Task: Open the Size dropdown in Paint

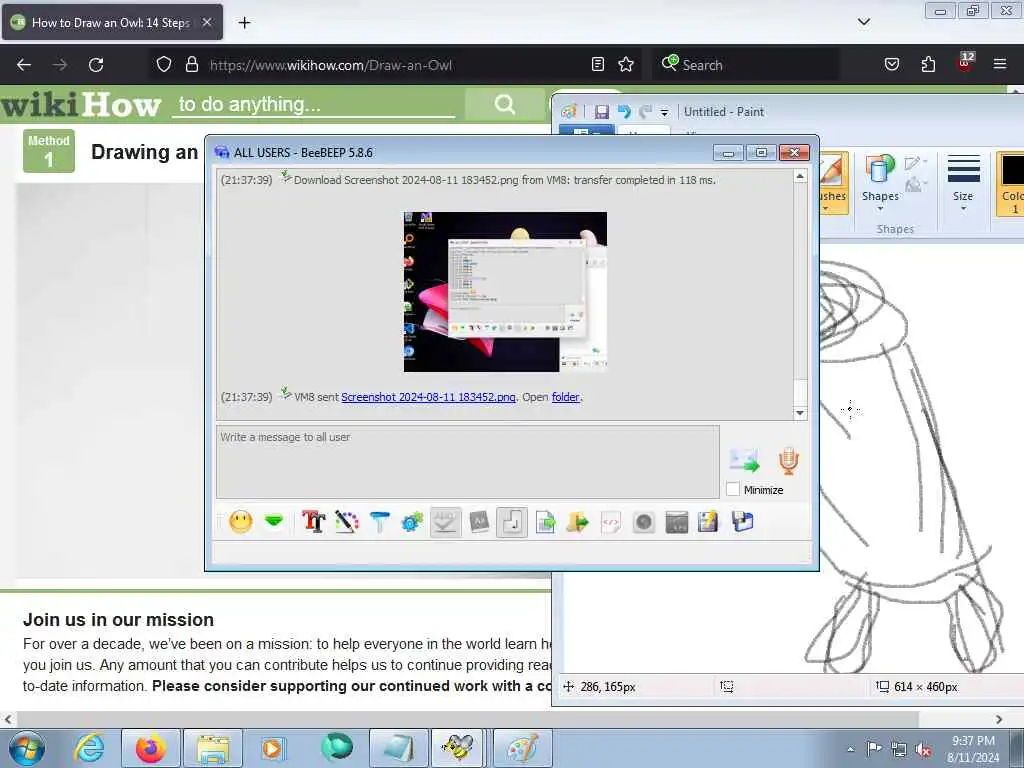Action: pyautogui.click(x=963, y=184)
